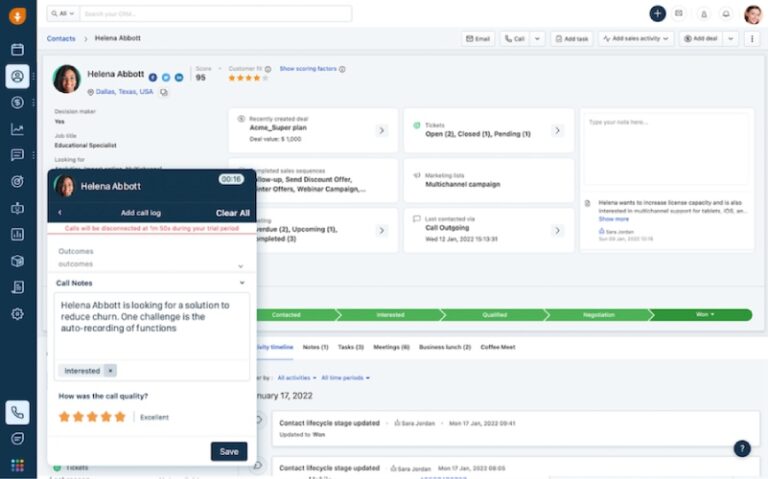Collapse the Call Notes section
Screen dimensions: 768x479
pyautogui.click(x=241, y=283)
